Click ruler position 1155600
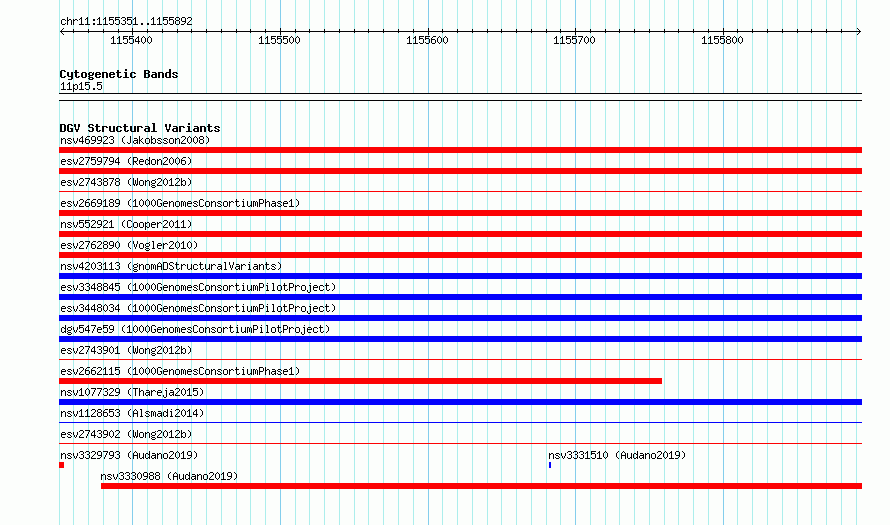The image size is (890, 525). pyautogui.click(x=427, y=40)
